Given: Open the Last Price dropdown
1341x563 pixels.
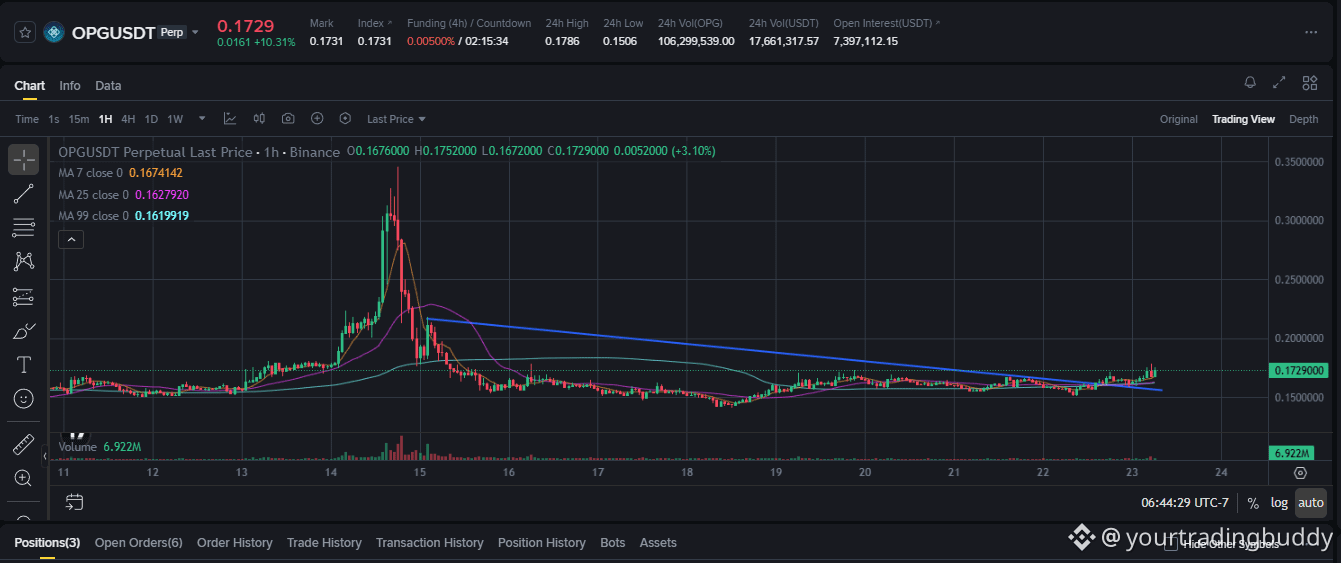Looking at the screenshot, I should pyautogui.click(x=396, y=119).
